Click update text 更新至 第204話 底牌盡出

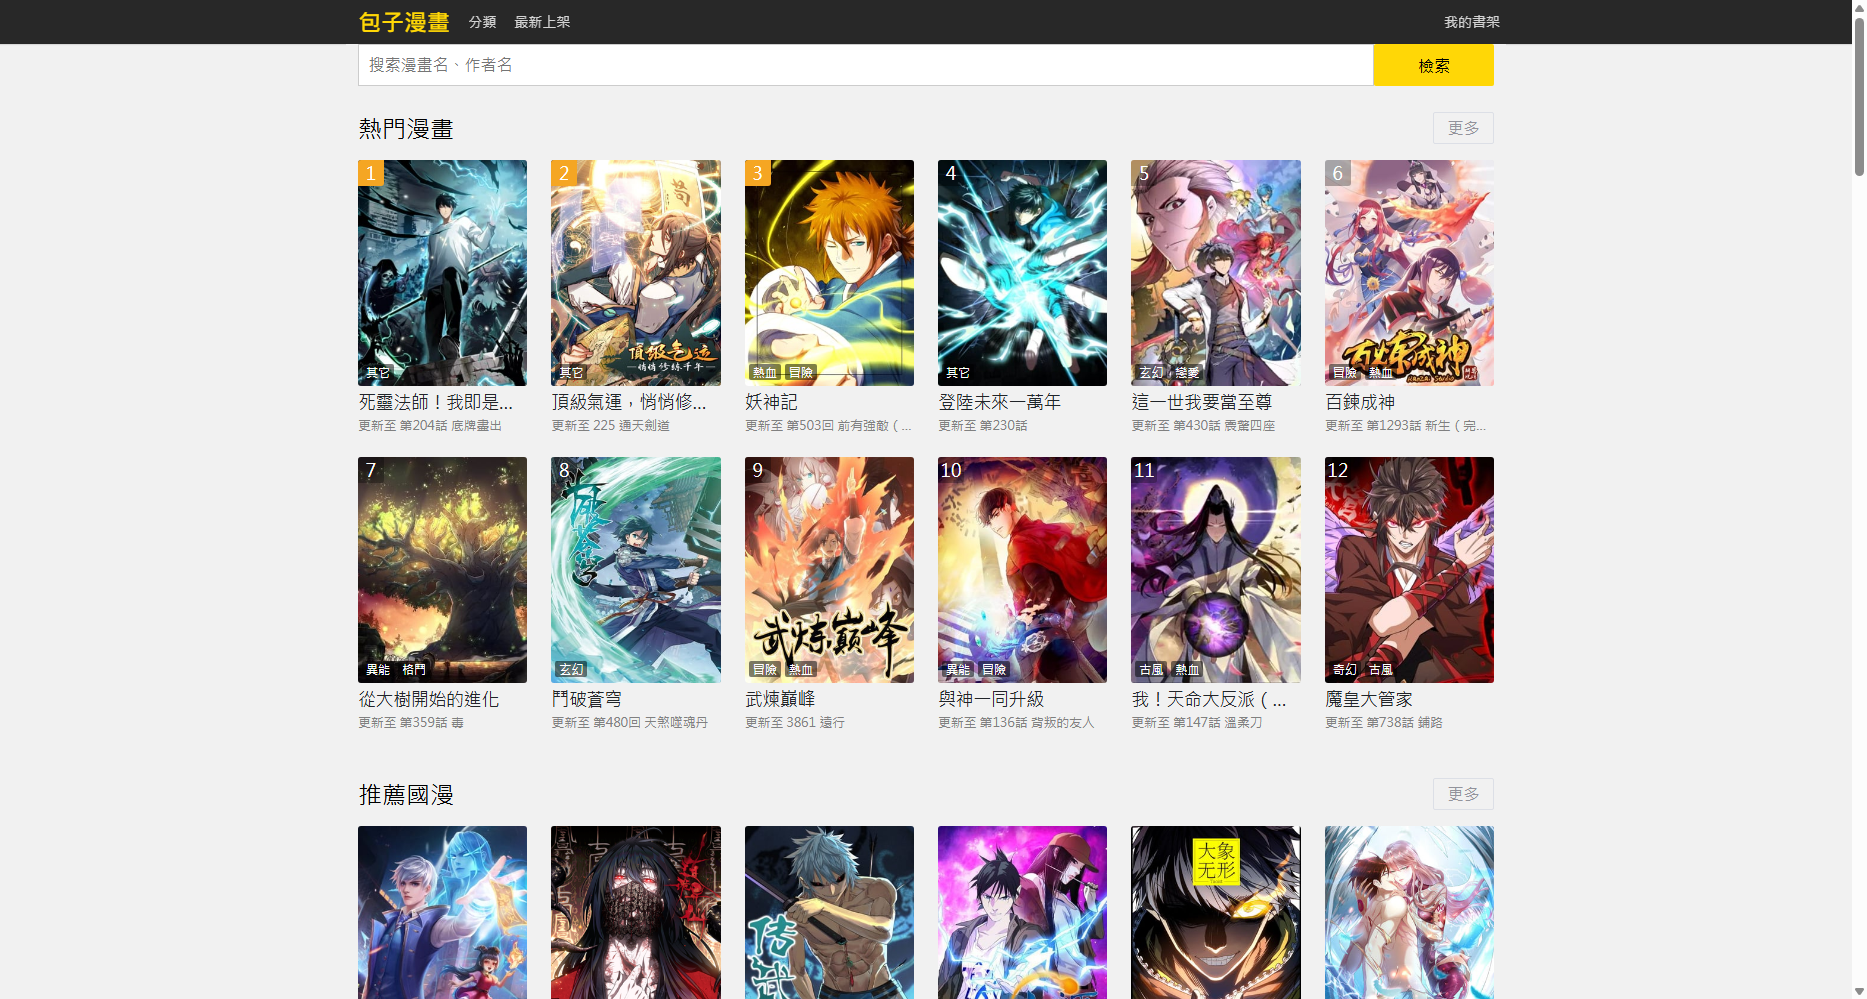(430, 426)
